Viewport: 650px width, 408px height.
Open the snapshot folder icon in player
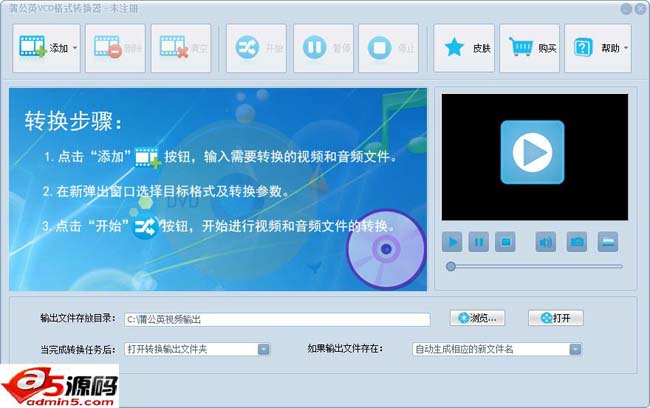click(608, 242)
